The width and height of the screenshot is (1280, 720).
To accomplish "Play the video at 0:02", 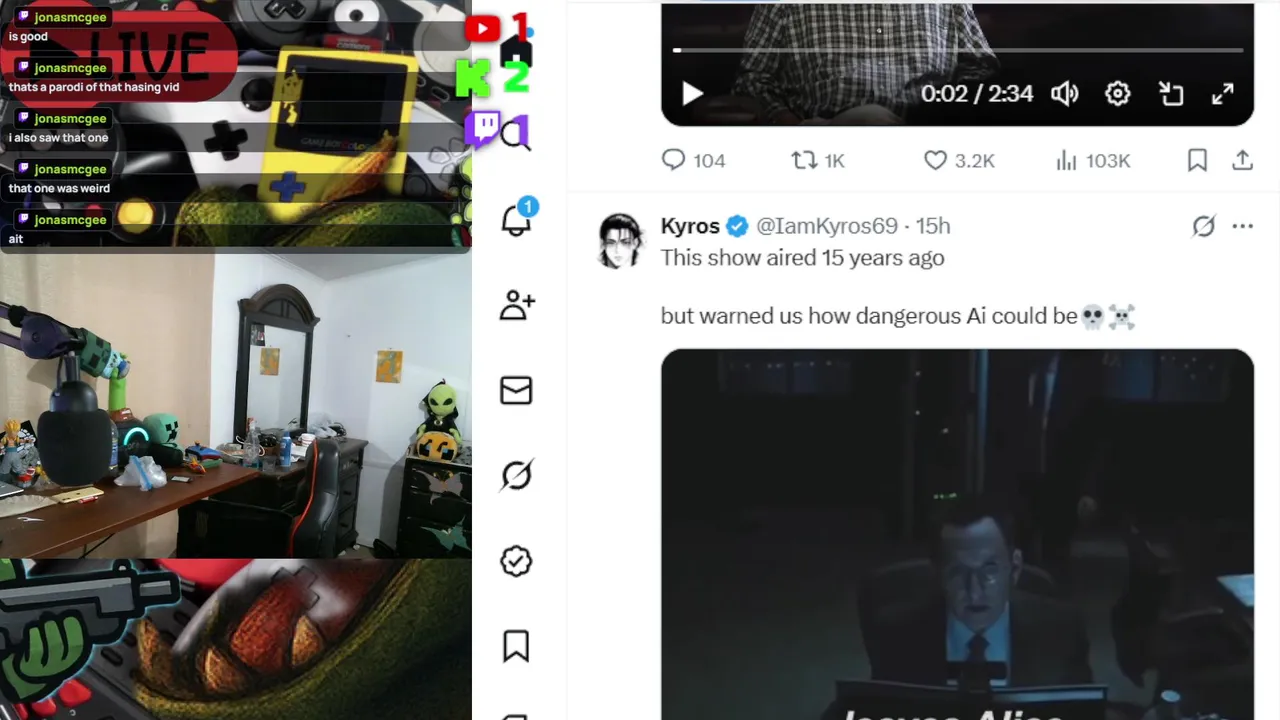I will 692,94.
